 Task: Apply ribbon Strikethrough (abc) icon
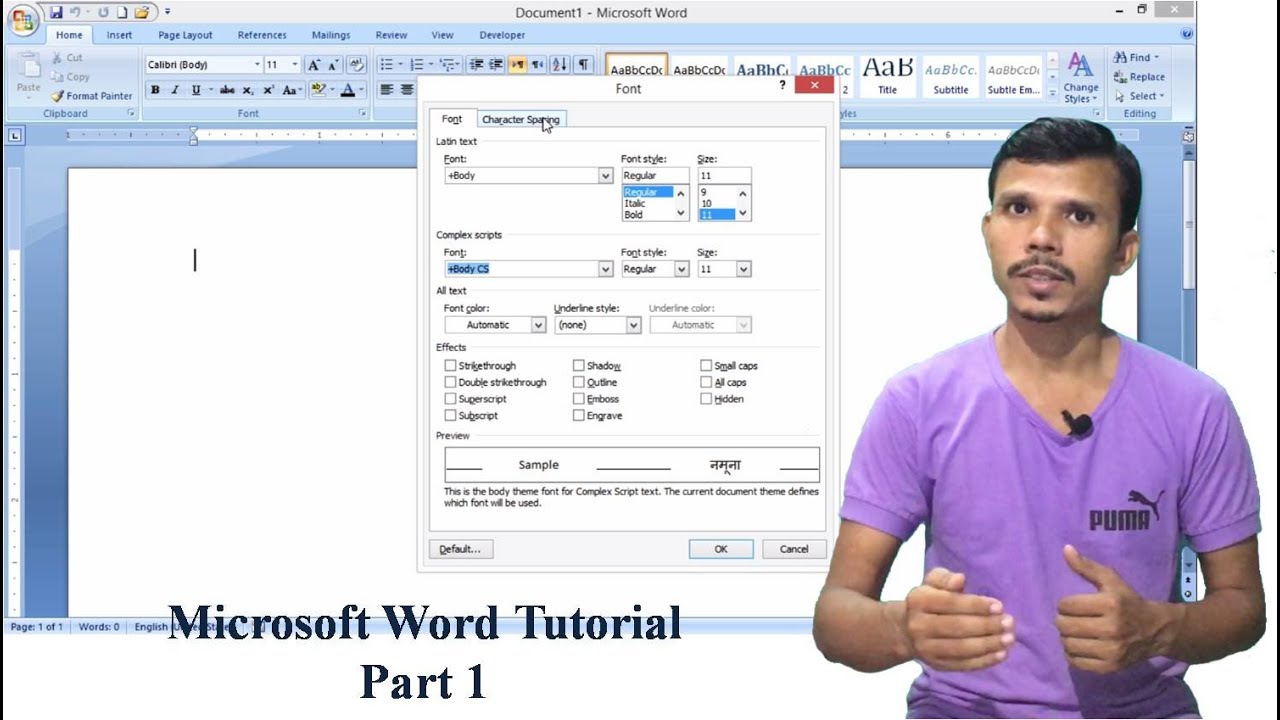click(228, 90)
